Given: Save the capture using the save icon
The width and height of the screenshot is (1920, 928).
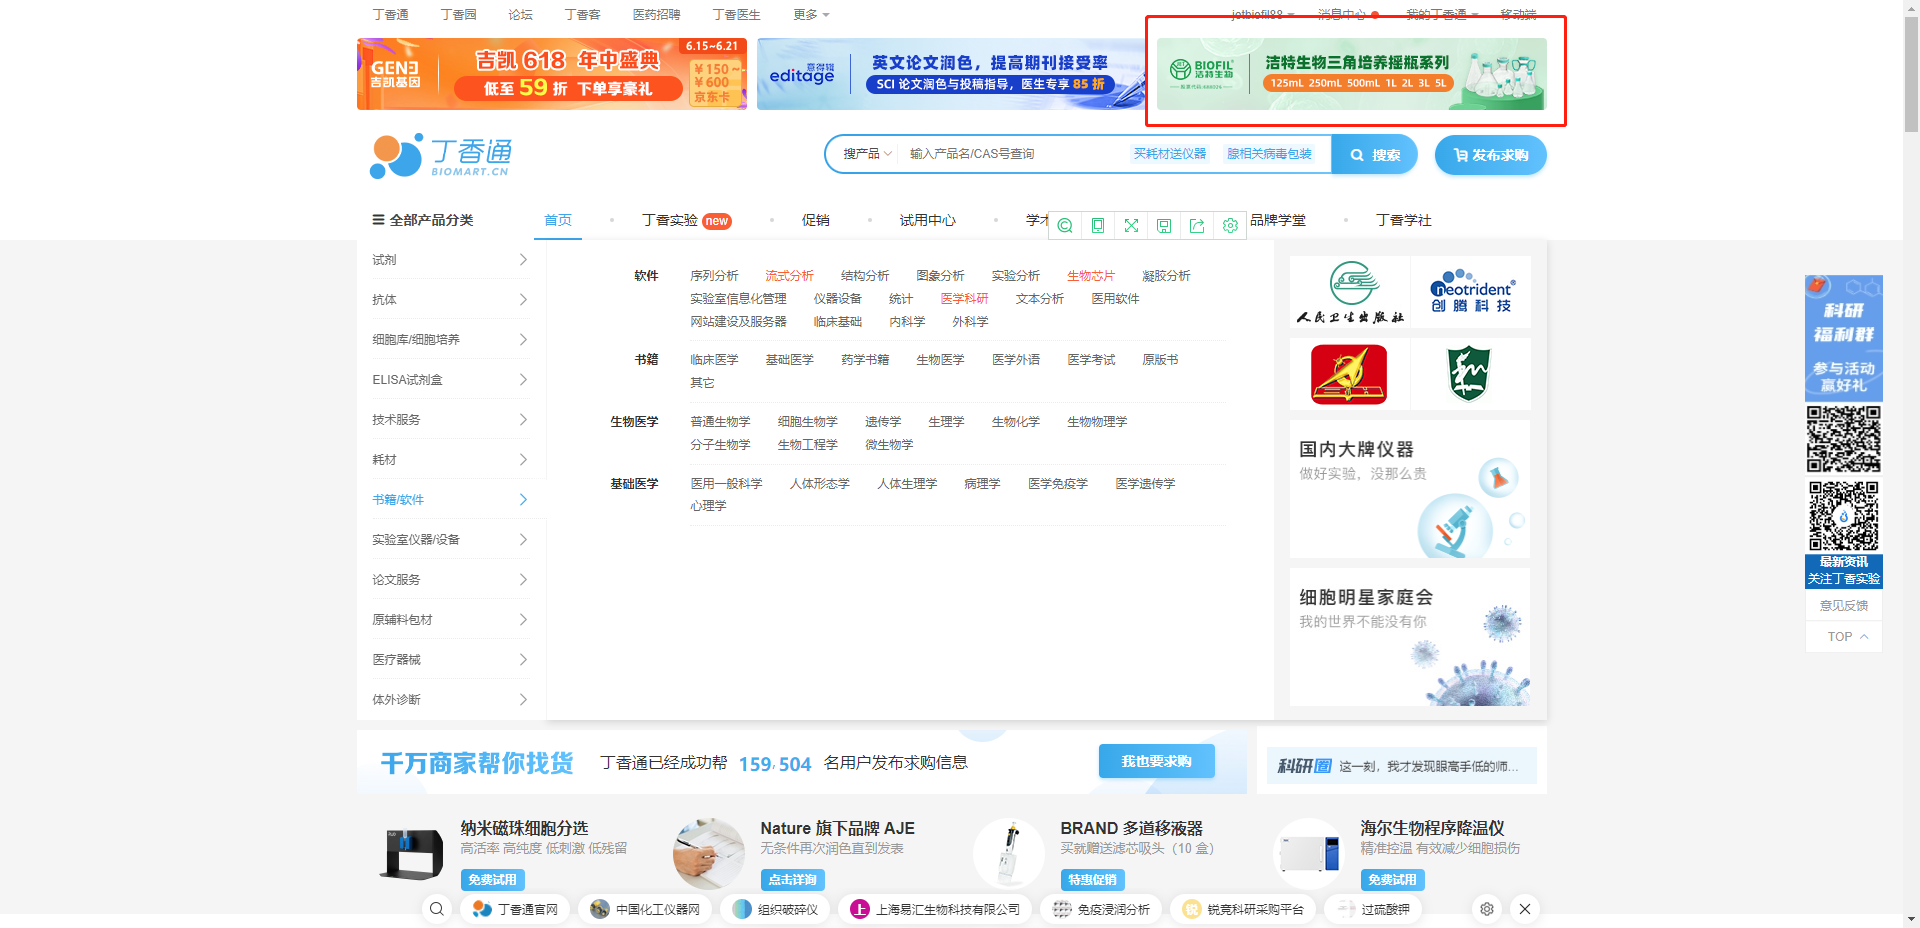Looking at the screenshot, I should (x=1163, y=226).
